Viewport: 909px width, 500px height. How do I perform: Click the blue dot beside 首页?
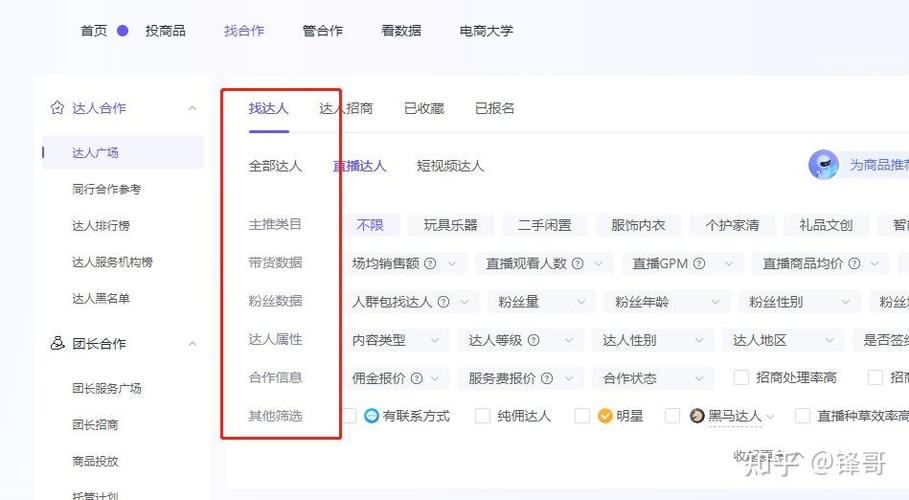pyautogui.click(x=122, y=31)
